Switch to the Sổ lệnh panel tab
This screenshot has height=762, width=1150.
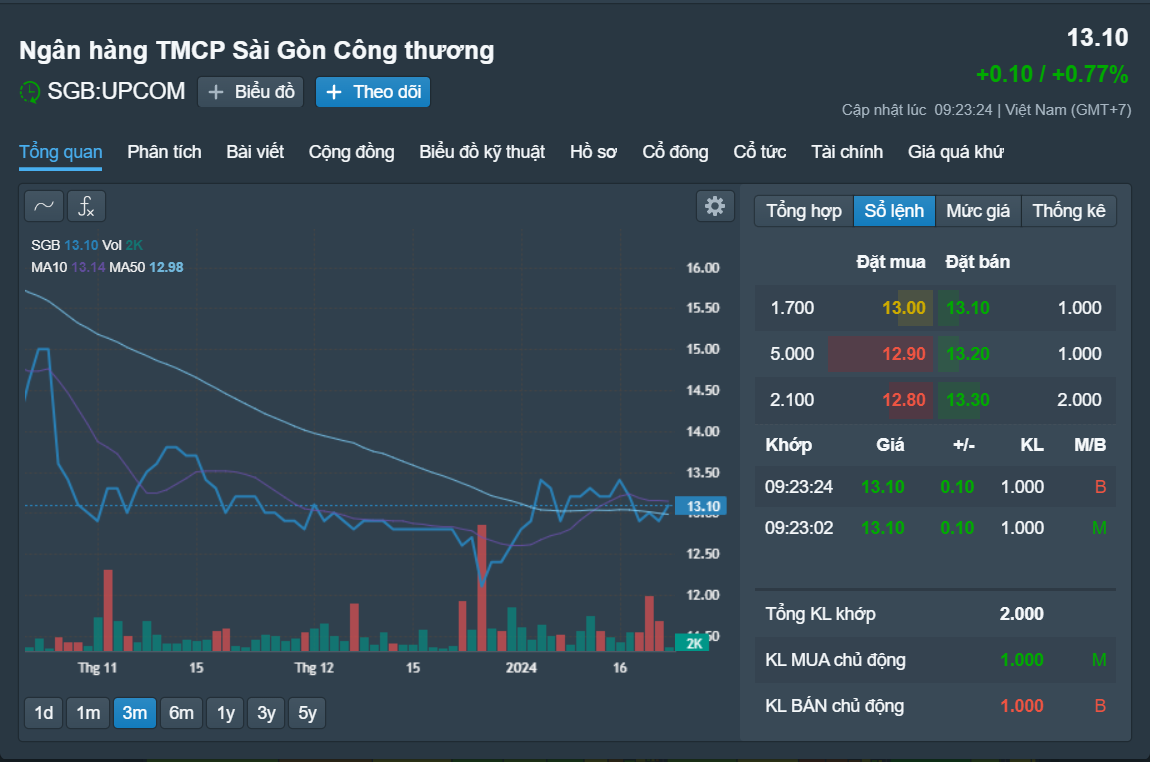click(894, 211)
